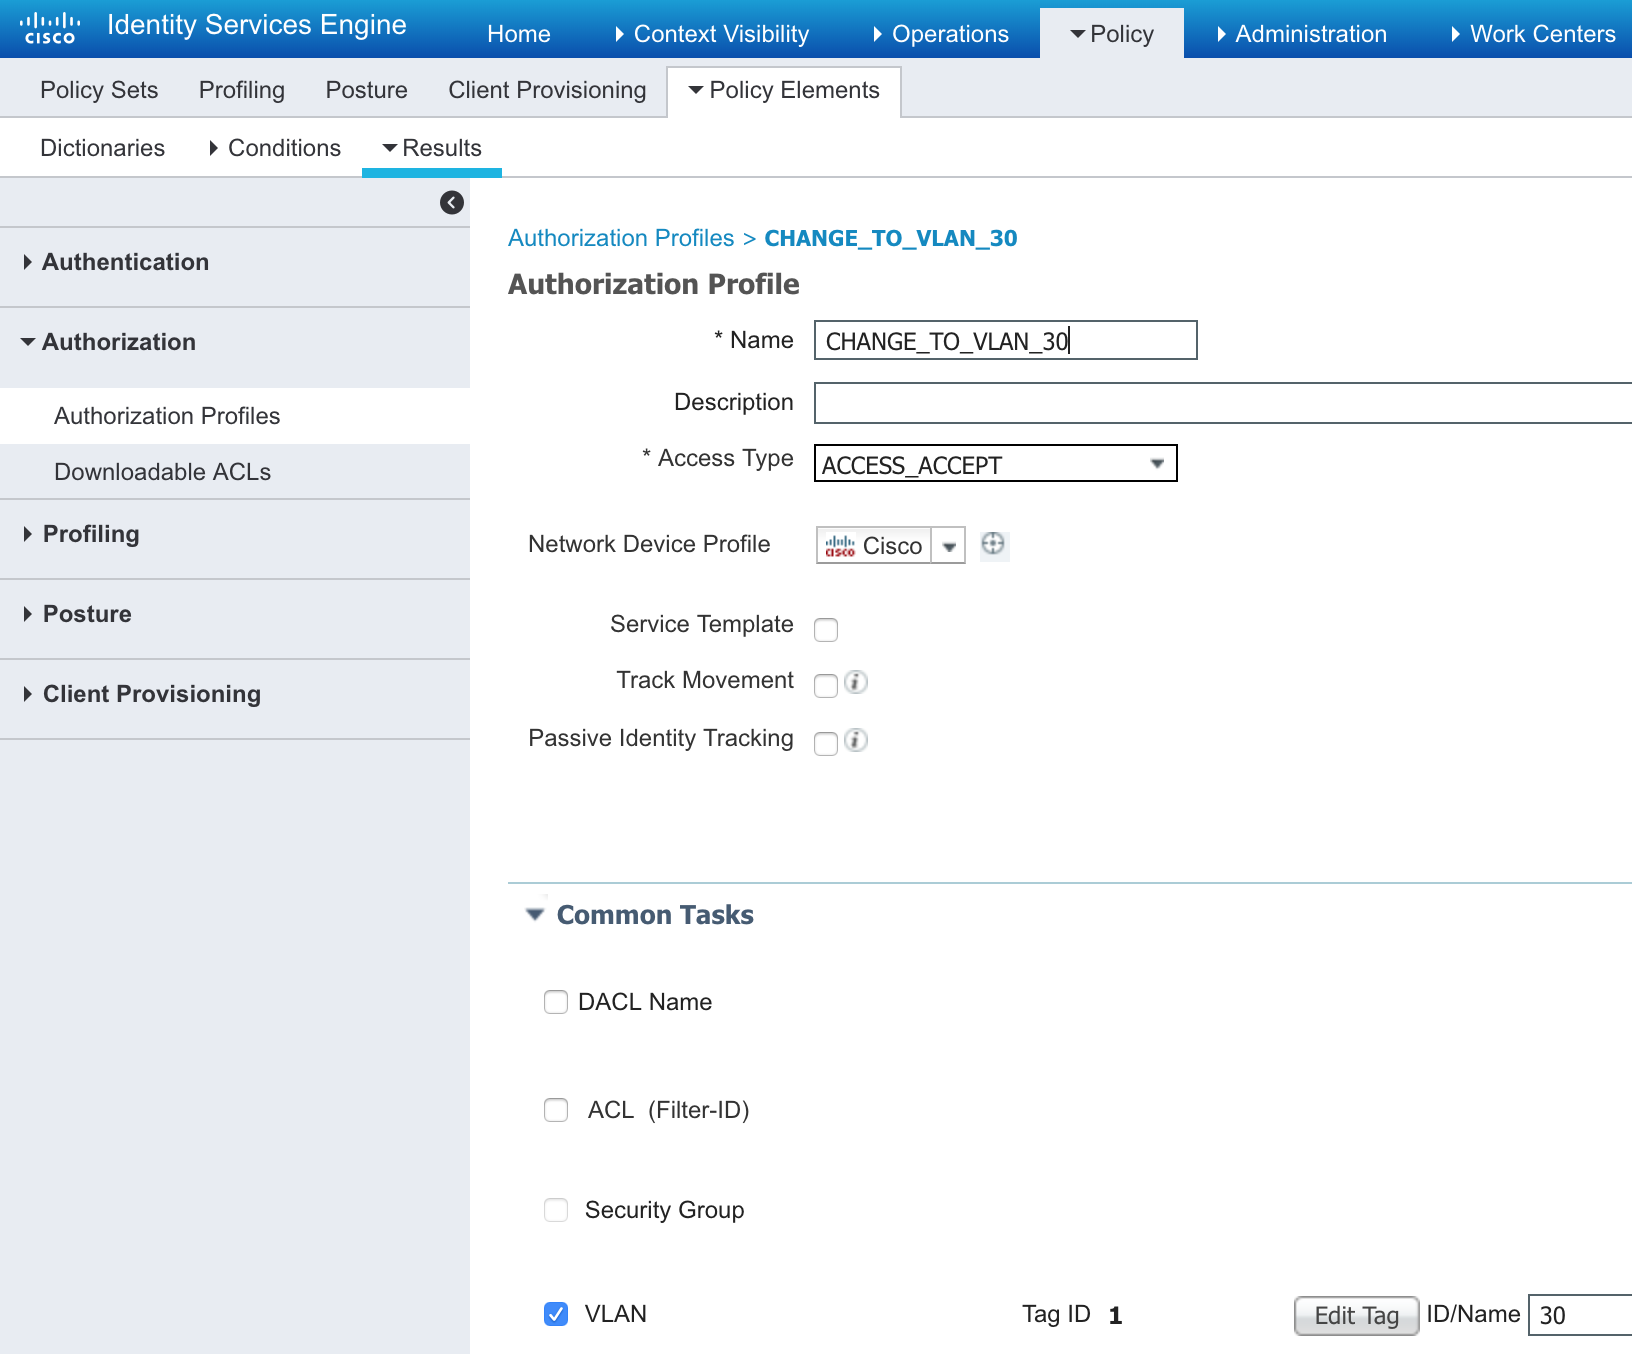Screen dimensions: 1632x1354
Task: Click the Edit Tag button
Action: click(x=1356, y=1315)
